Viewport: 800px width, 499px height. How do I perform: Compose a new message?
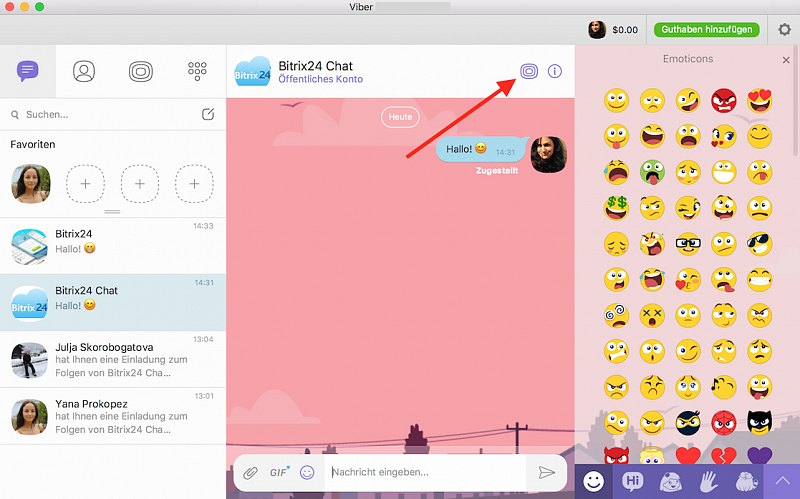point(208,114)
